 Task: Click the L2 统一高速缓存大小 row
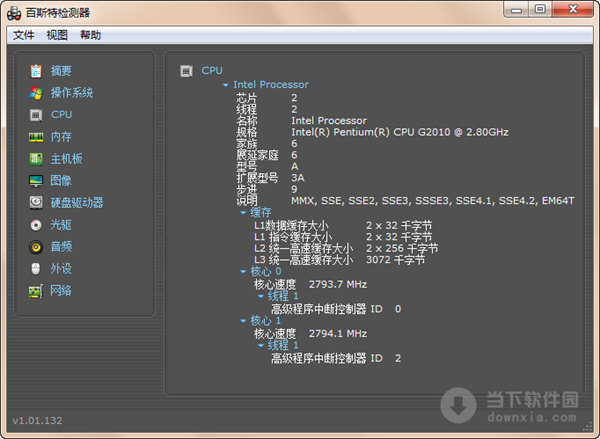point(346,249)
